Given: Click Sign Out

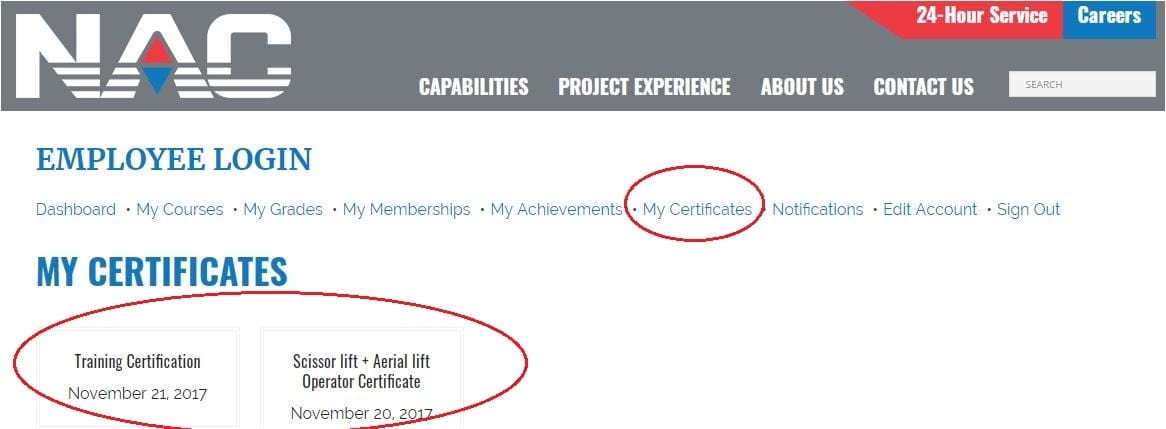Looking at the screenshot, I should [1028, 210].
